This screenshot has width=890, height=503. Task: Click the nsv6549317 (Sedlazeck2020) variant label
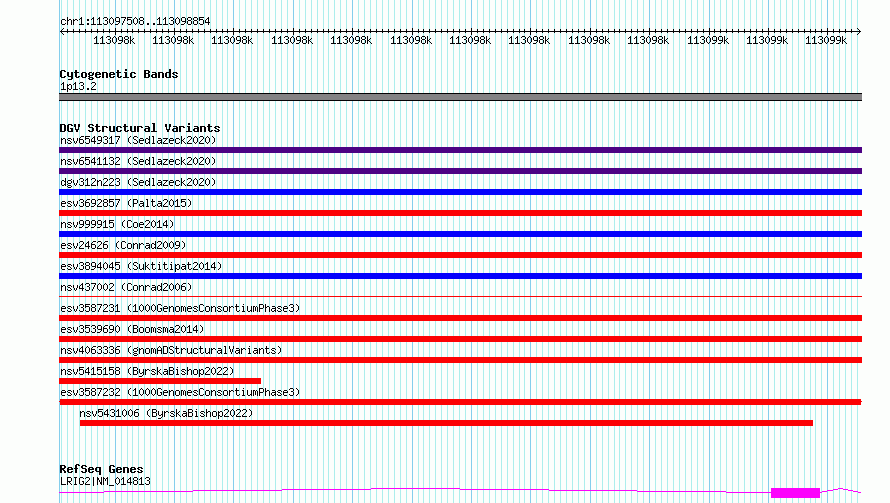138,140
